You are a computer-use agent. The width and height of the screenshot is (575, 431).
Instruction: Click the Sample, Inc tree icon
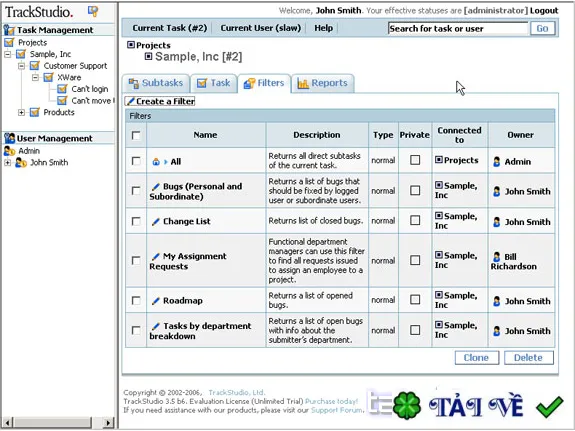coord(21,54)
